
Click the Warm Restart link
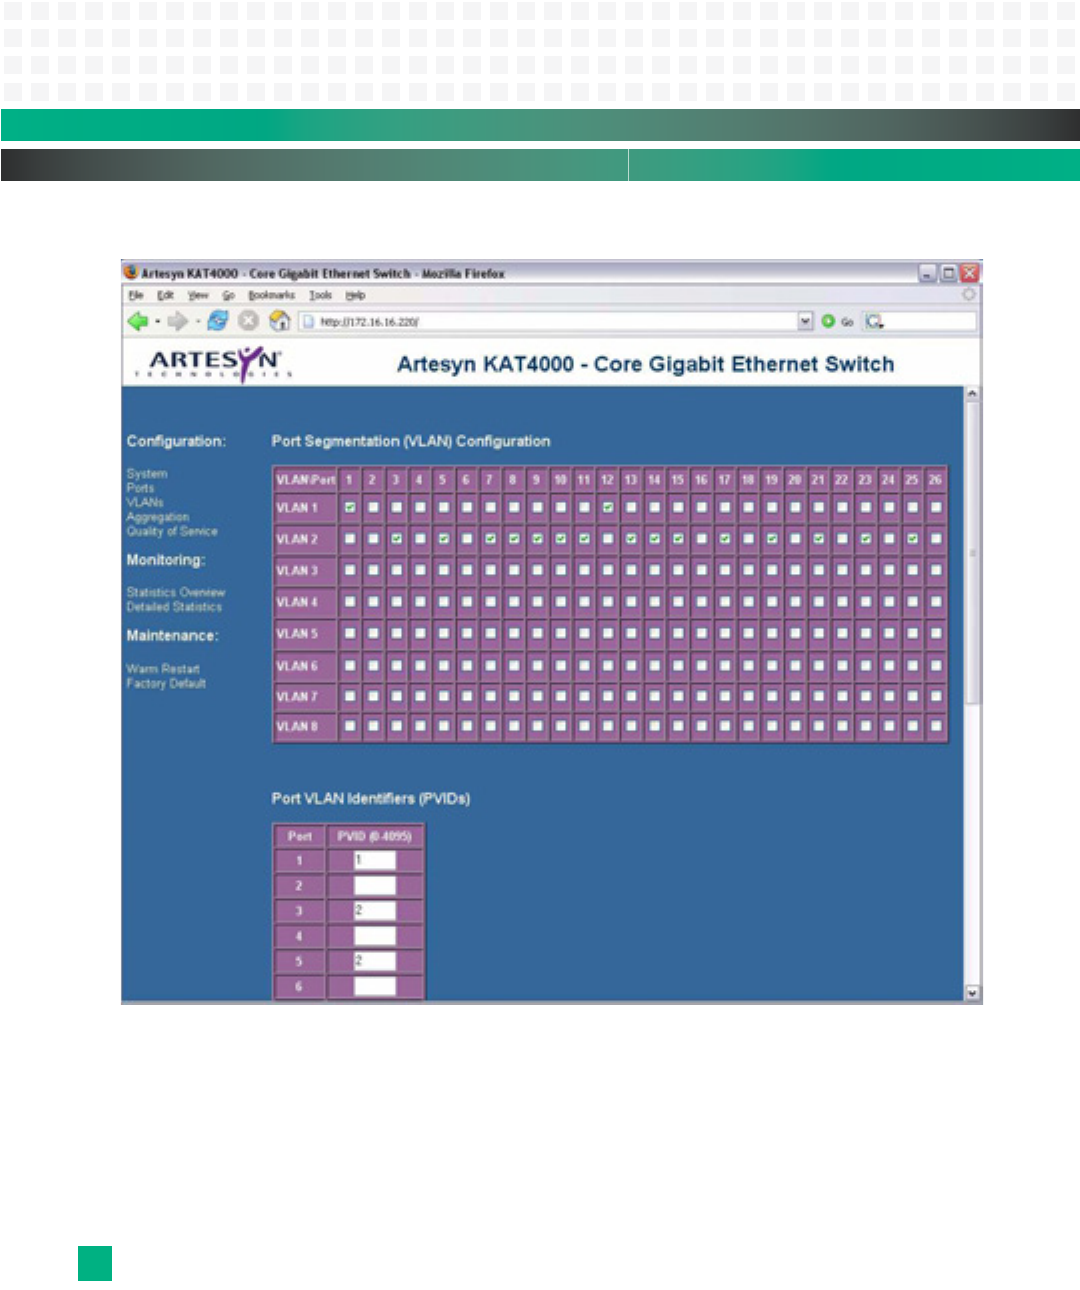(x=163, y=669)
